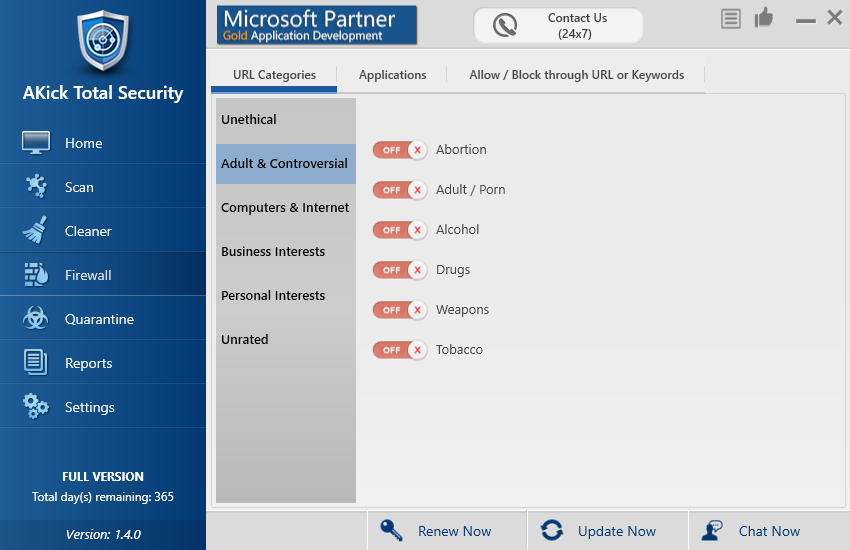
Task: Open the Firewall section label
Action: pos(88,275)
